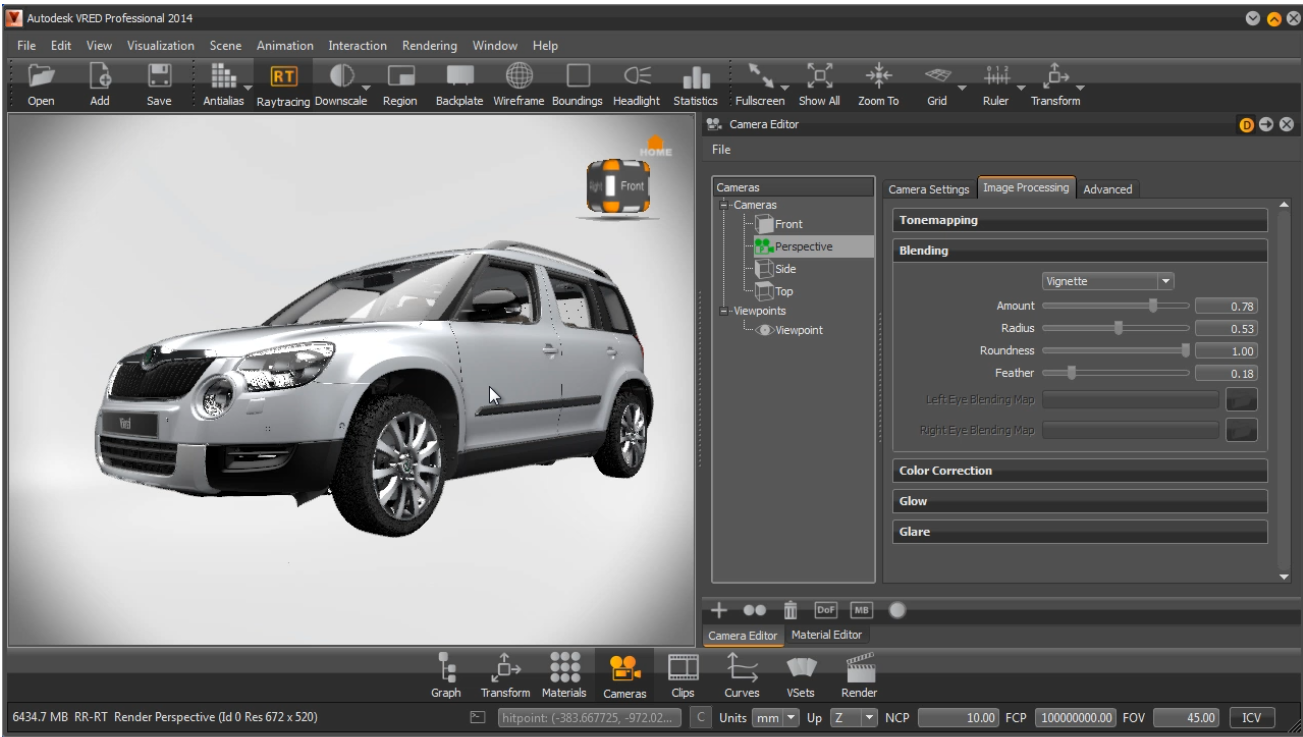1303x737 pixels.
Task: Click the FOV input field
Action: 1186,718
